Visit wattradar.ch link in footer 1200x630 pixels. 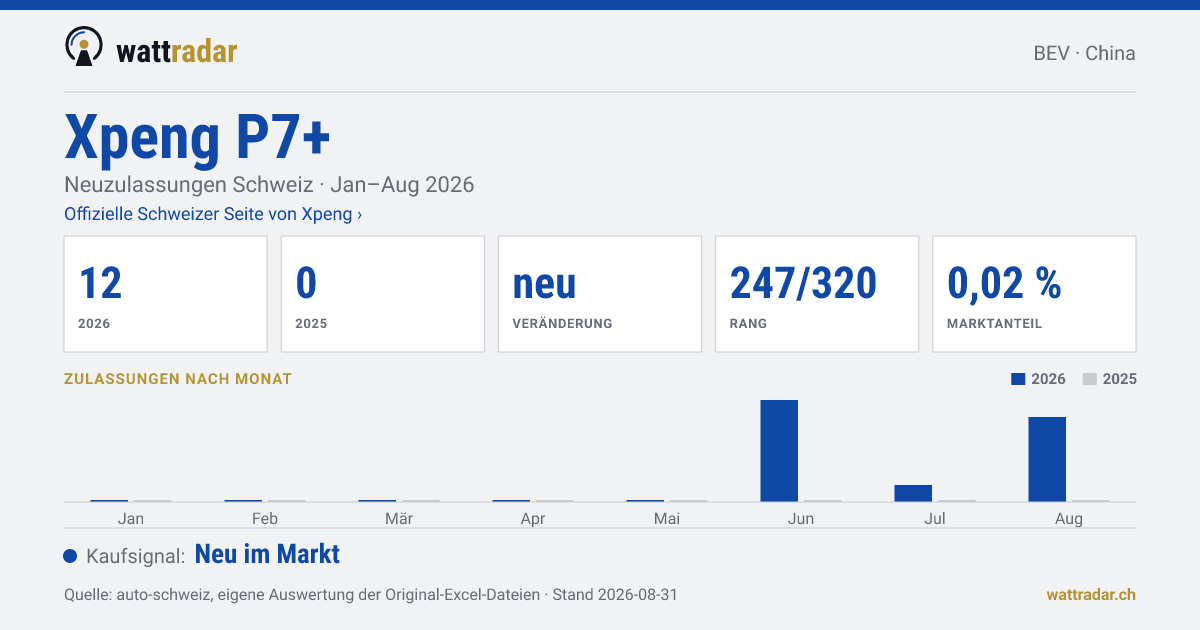(x=1091, y=594)
